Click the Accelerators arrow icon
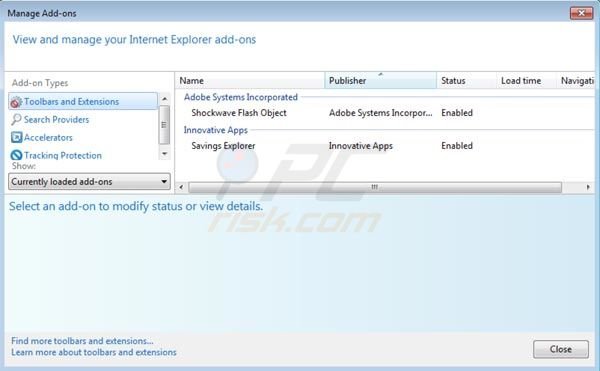Viewport: 600px width, 371px height. (16, 137)
